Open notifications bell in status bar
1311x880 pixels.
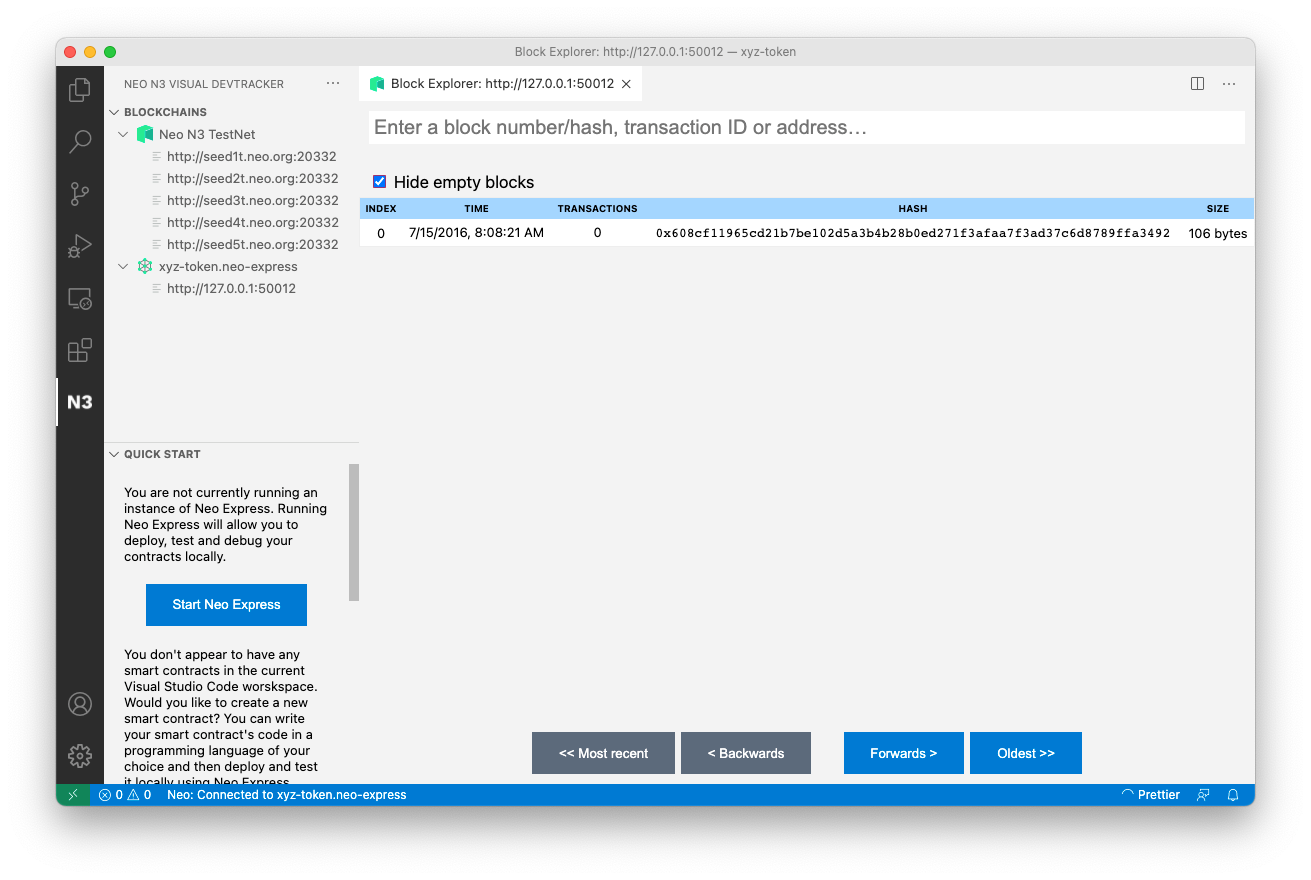point(1234,795)
